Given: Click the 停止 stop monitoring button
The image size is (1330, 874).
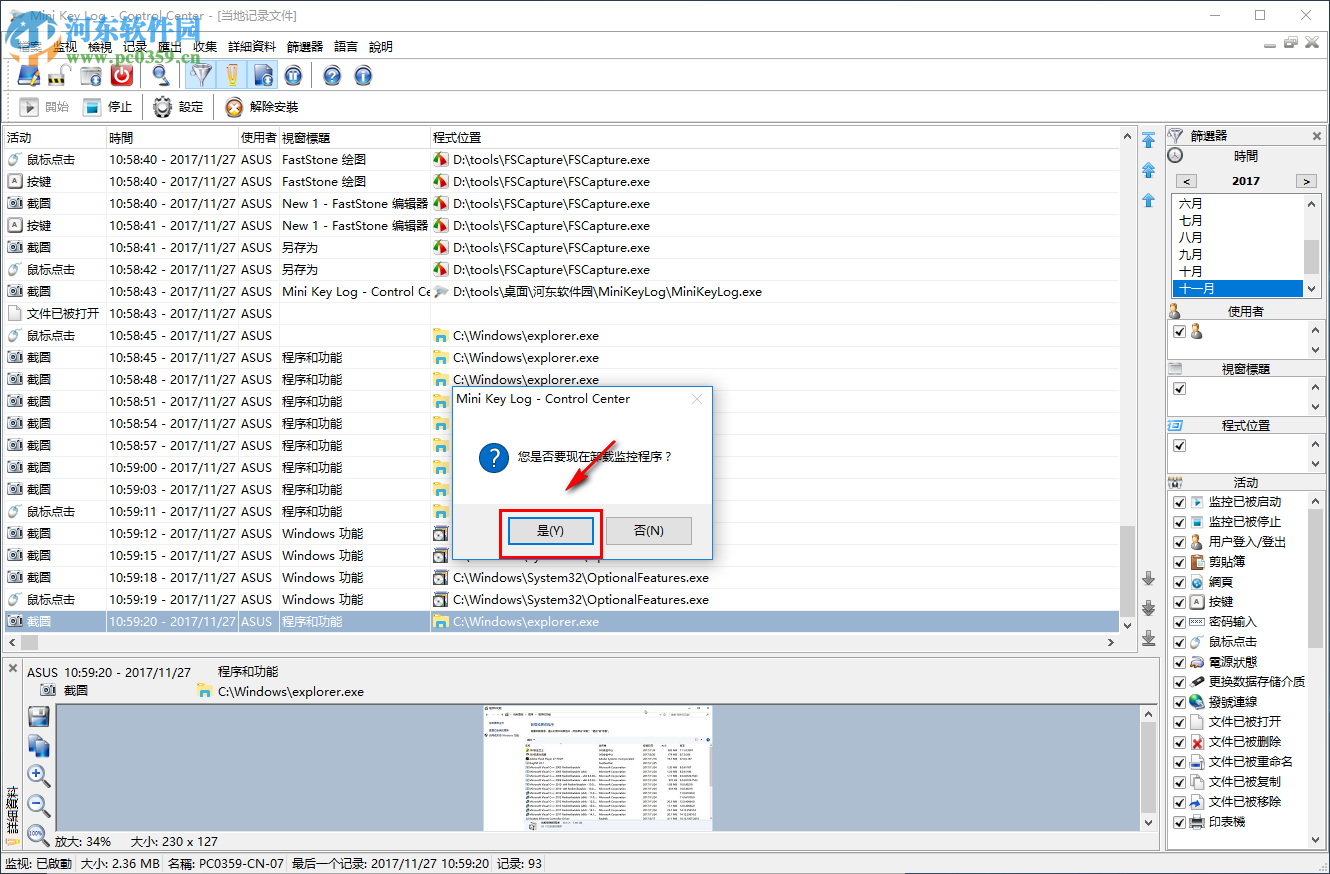Looking at the screenshot, I should tap(107, 107).
